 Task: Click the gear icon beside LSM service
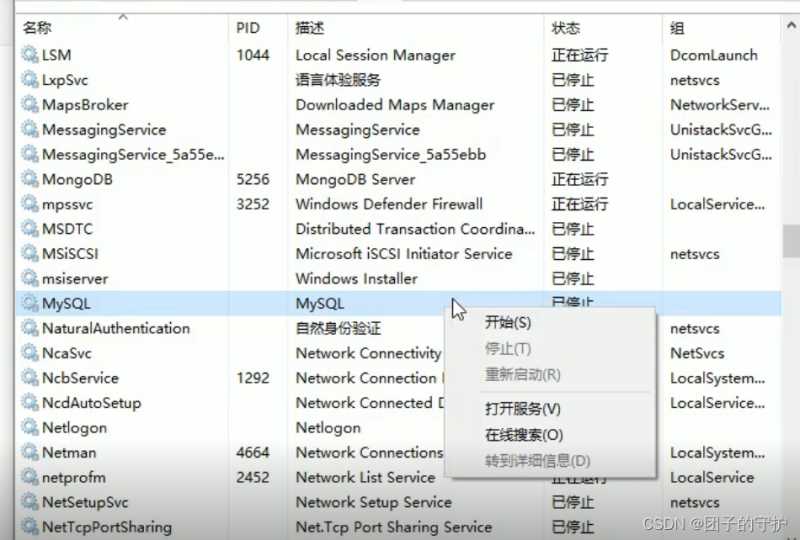[30, 54]
